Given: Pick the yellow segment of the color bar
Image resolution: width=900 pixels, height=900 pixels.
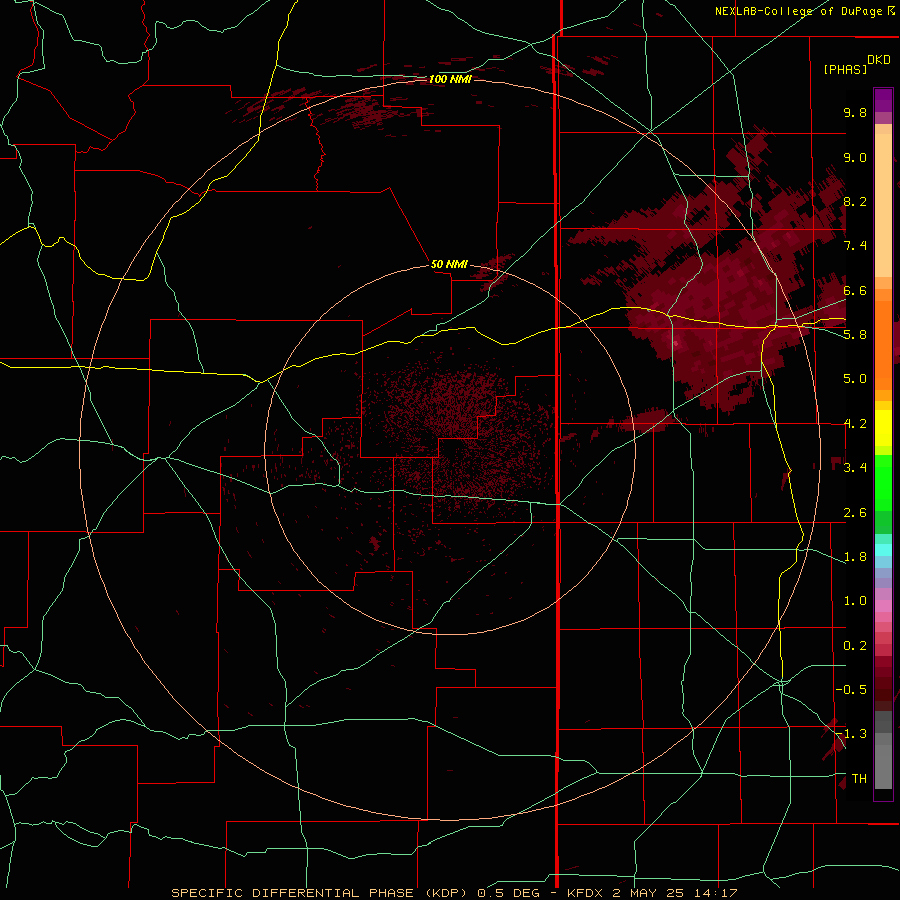Looking at the screenshot, I should (883, 428).
